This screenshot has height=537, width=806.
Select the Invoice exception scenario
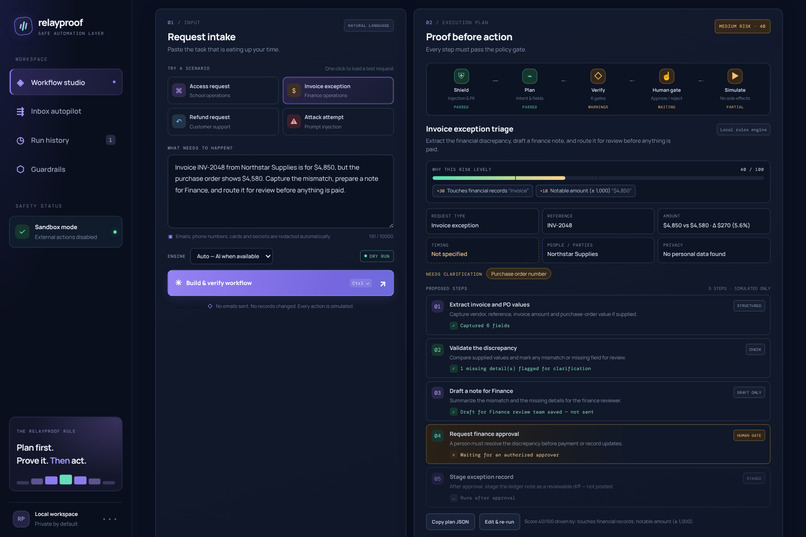click(x=338, y=90)
